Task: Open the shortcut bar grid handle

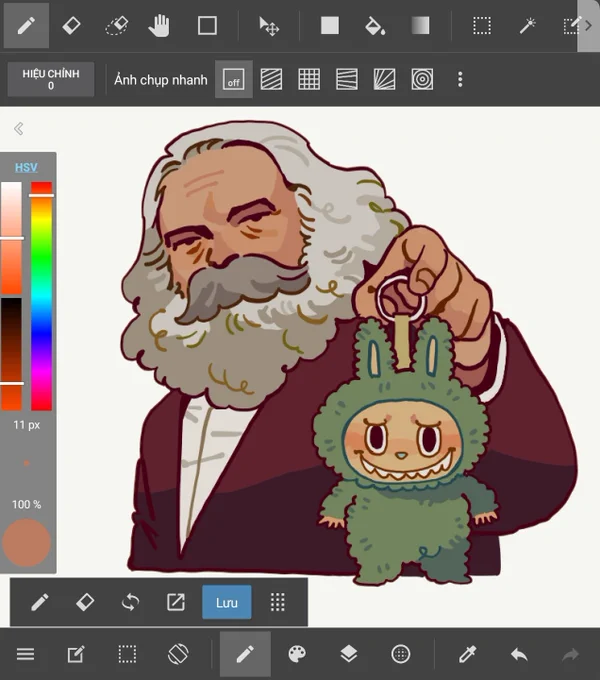Action: [x=277, y=602]
